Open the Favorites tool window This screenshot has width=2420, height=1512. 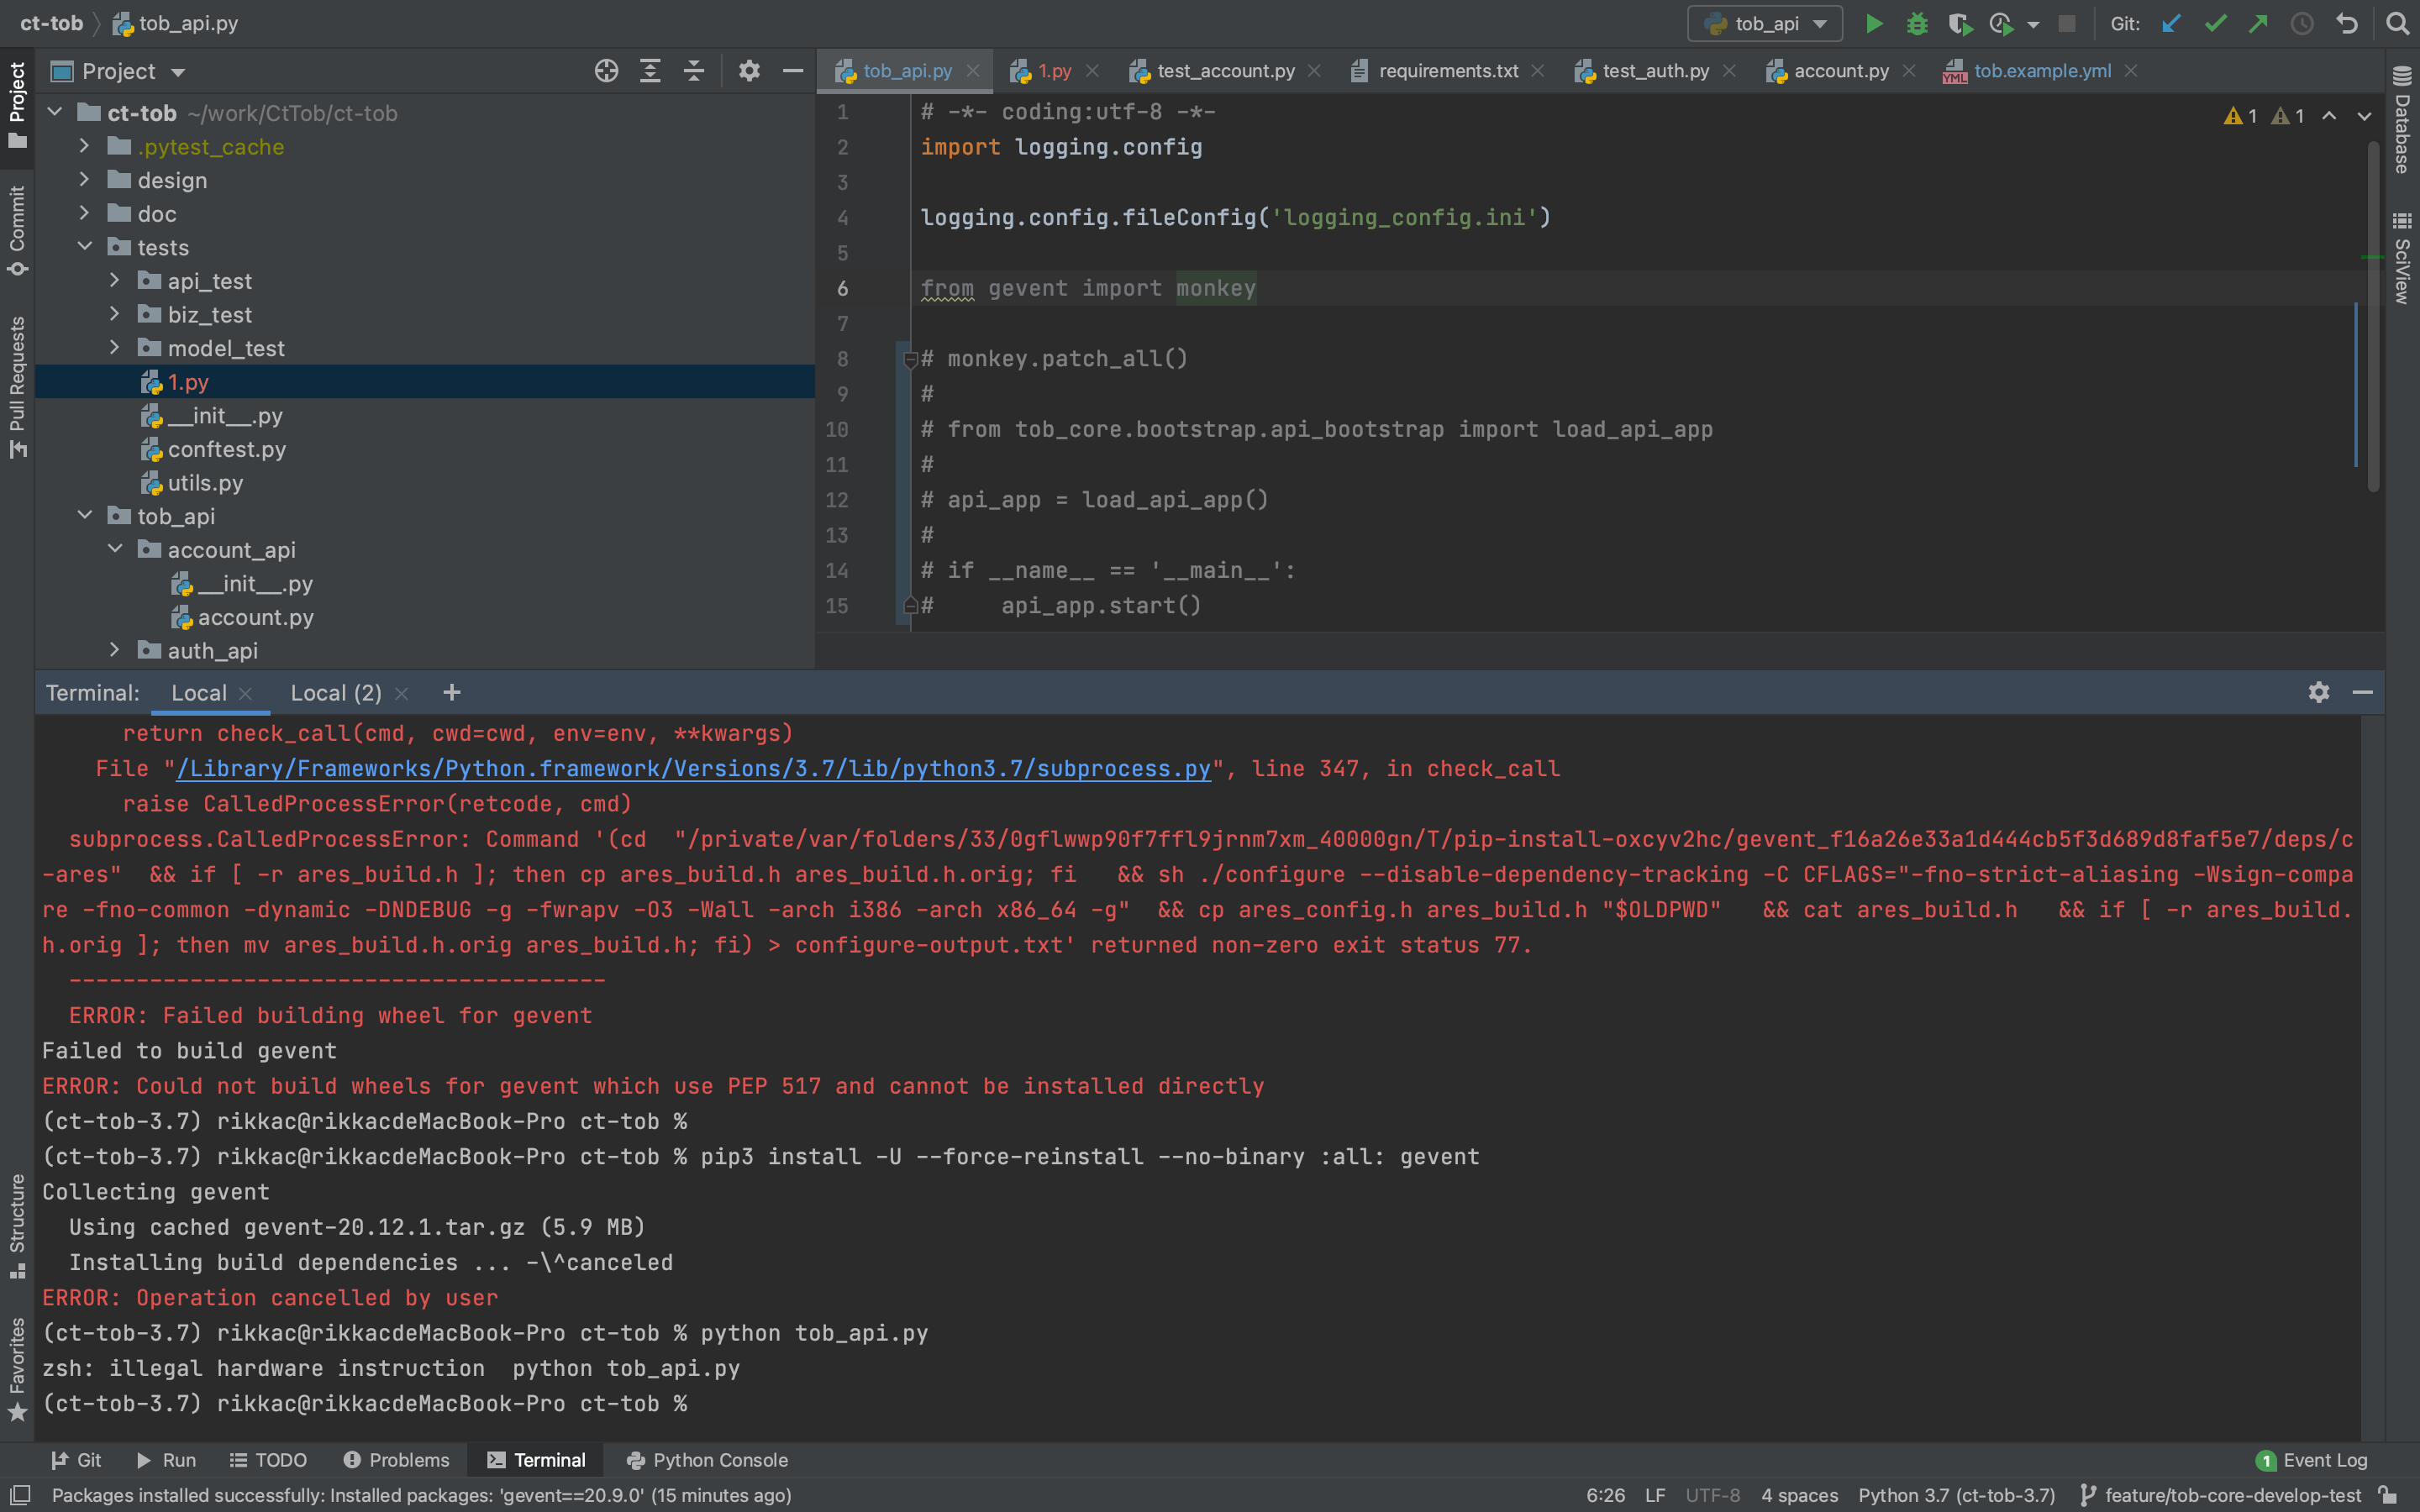pyautogui.click(x=17, y=1368)
